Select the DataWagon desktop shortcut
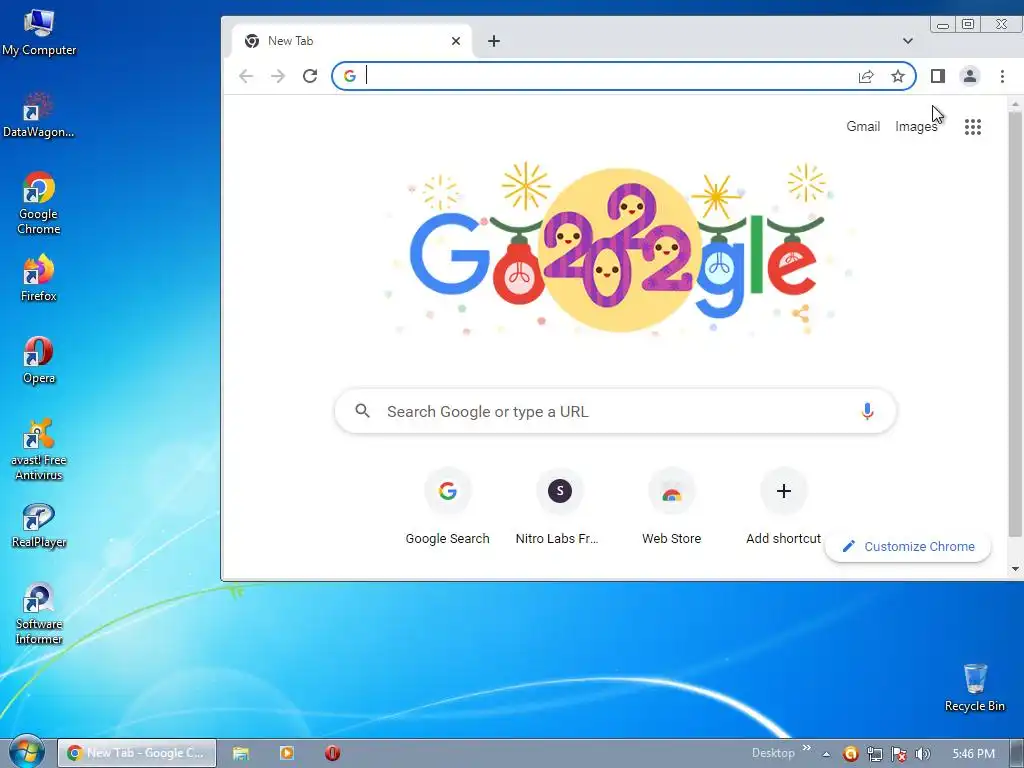This screenshot has width=1024, height=768. point(38,115)
